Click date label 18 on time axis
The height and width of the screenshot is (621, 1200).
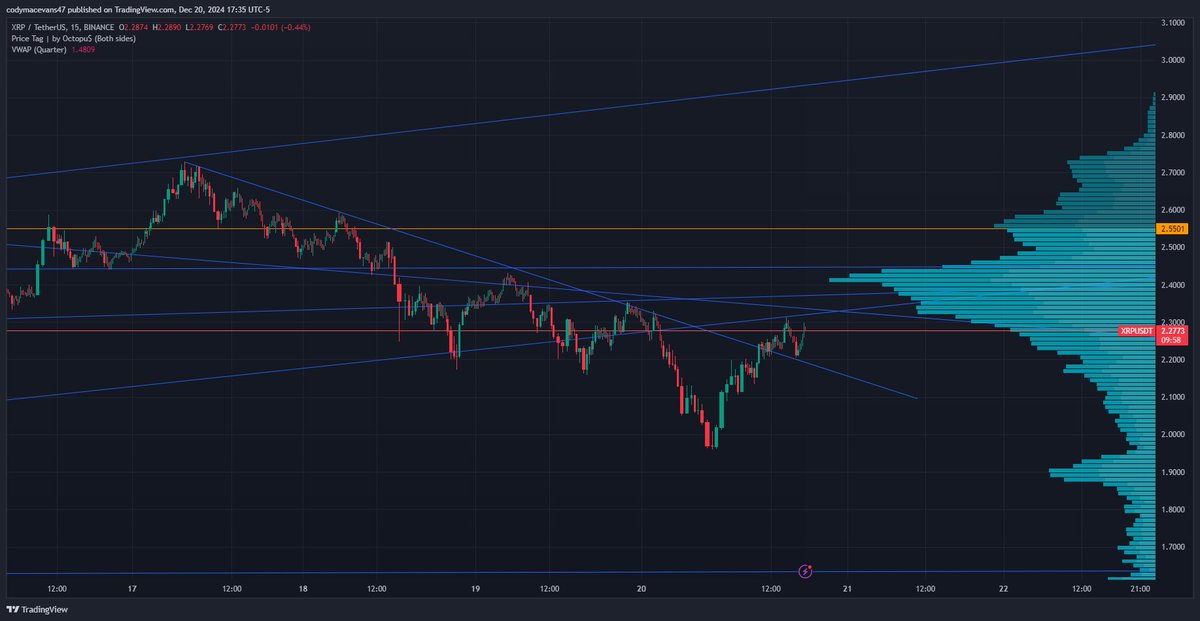tap(304, 589)
